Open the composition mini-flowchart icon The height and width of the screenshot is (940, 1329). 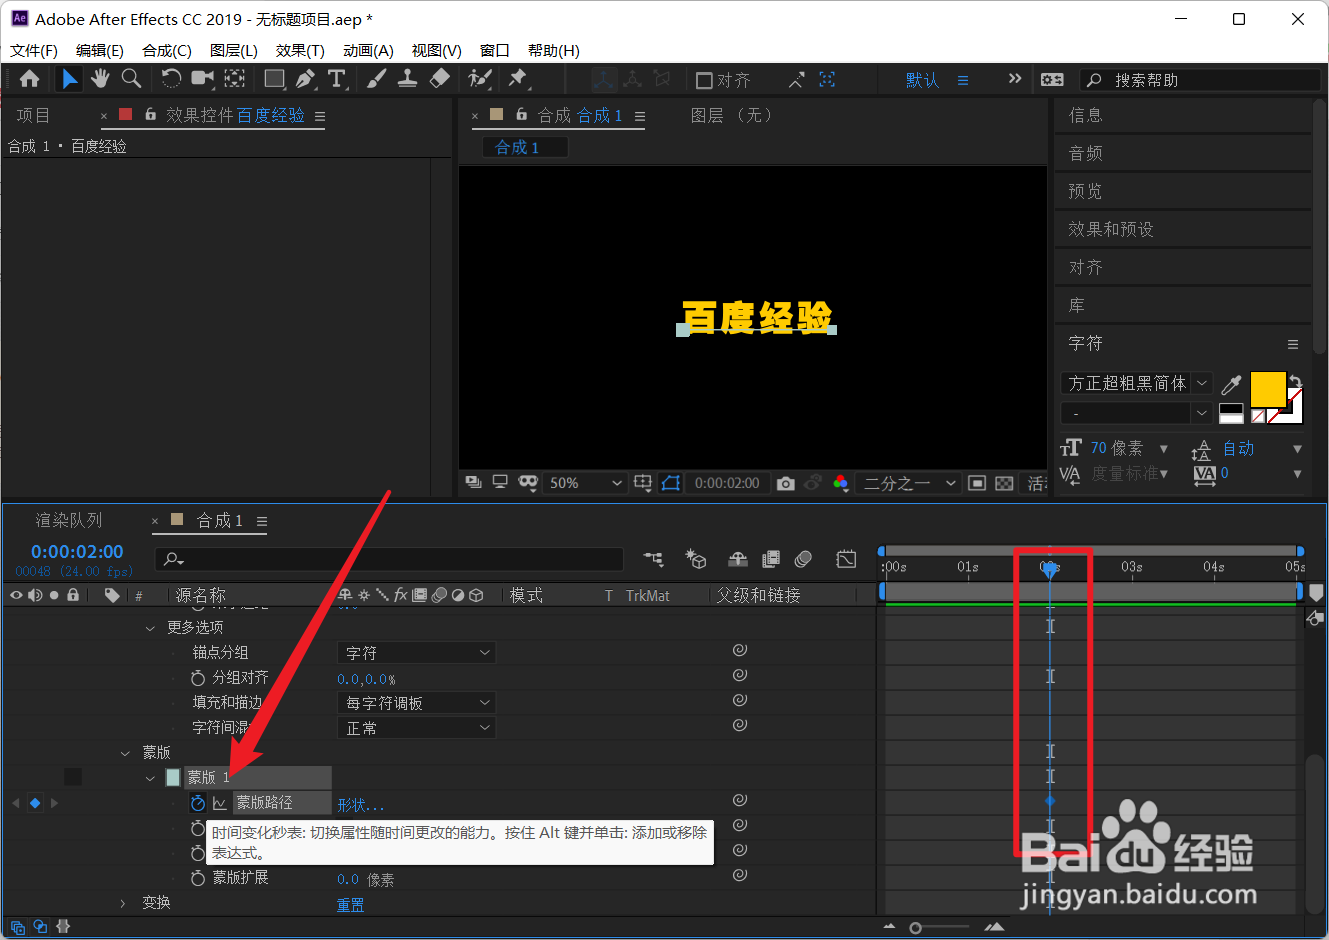(x=653, y=559)
